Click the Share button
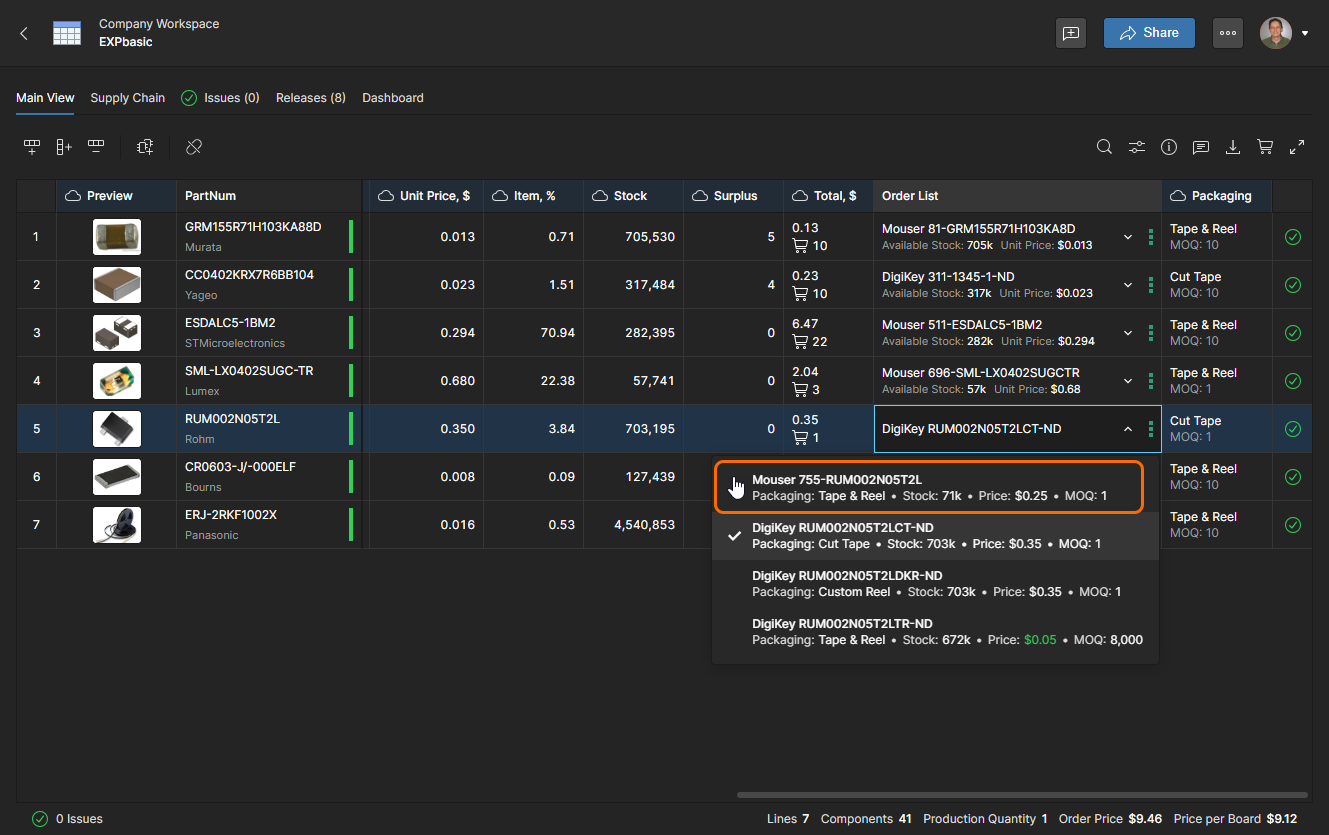 [1149, 33]
